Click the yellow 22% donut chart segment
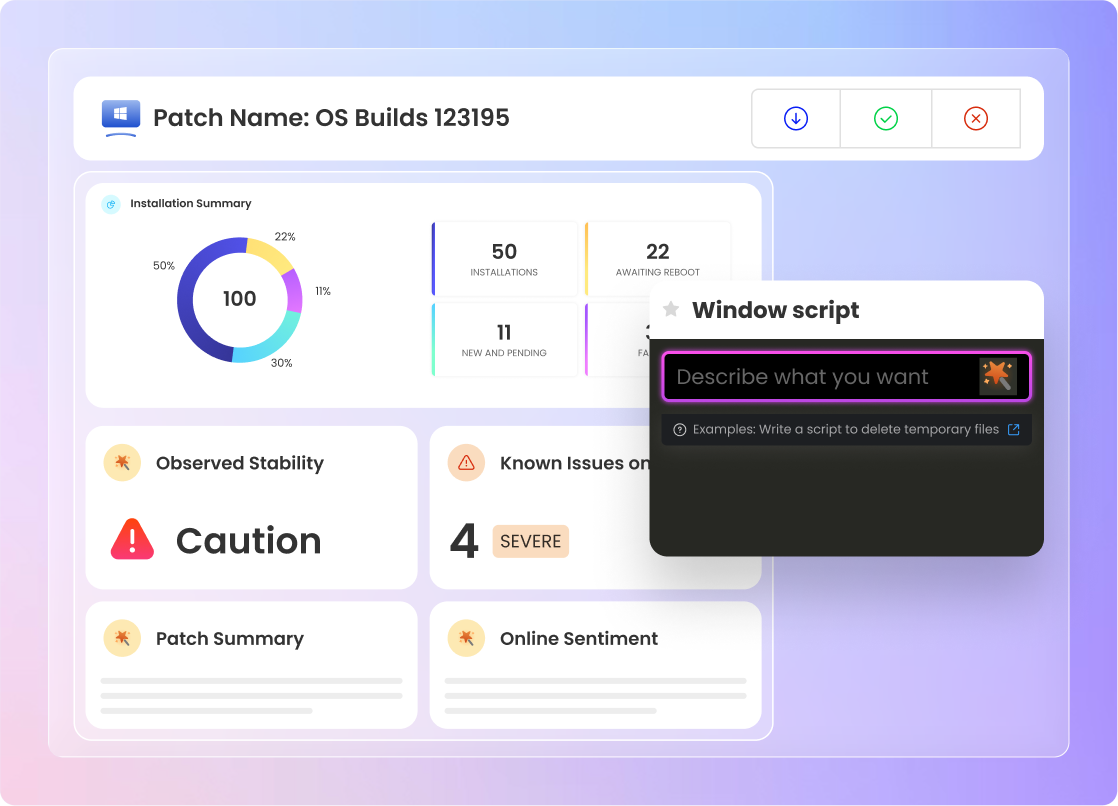Viewport: 1118px width, 806px height. click(x=271, y=255)
